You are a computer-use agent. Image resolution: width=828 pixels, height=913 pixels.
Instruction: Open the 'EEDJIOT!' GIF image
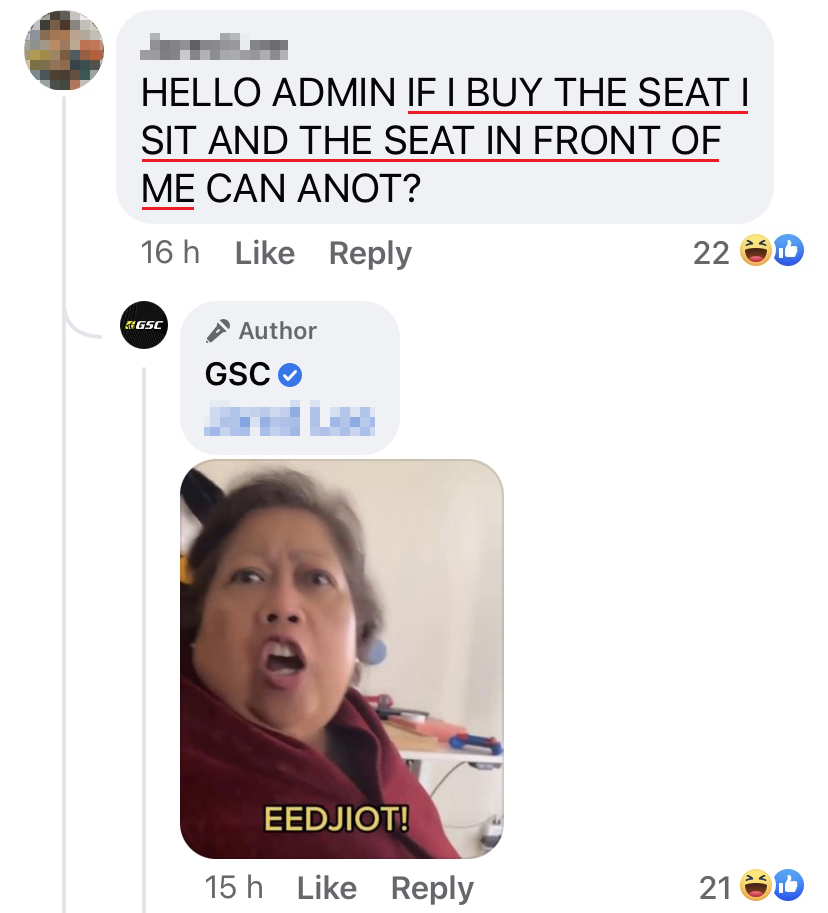coord(341,659)
